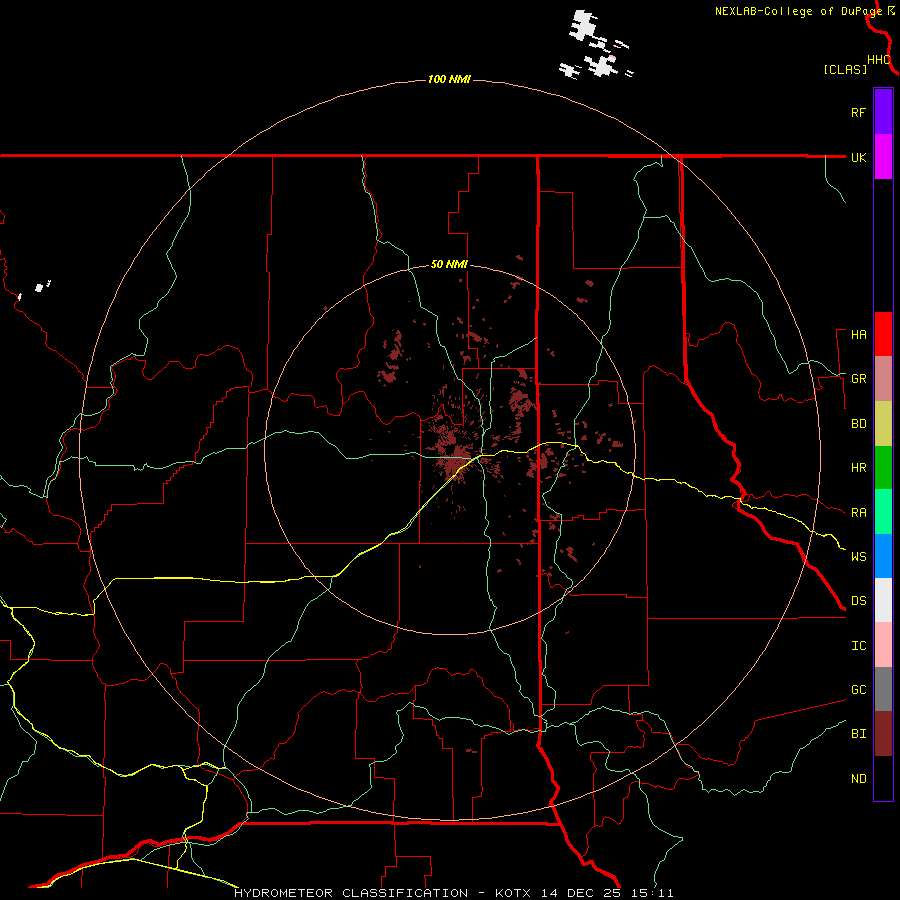
Task: Select the GR graupel color swatch
Action: click(883, 379)
